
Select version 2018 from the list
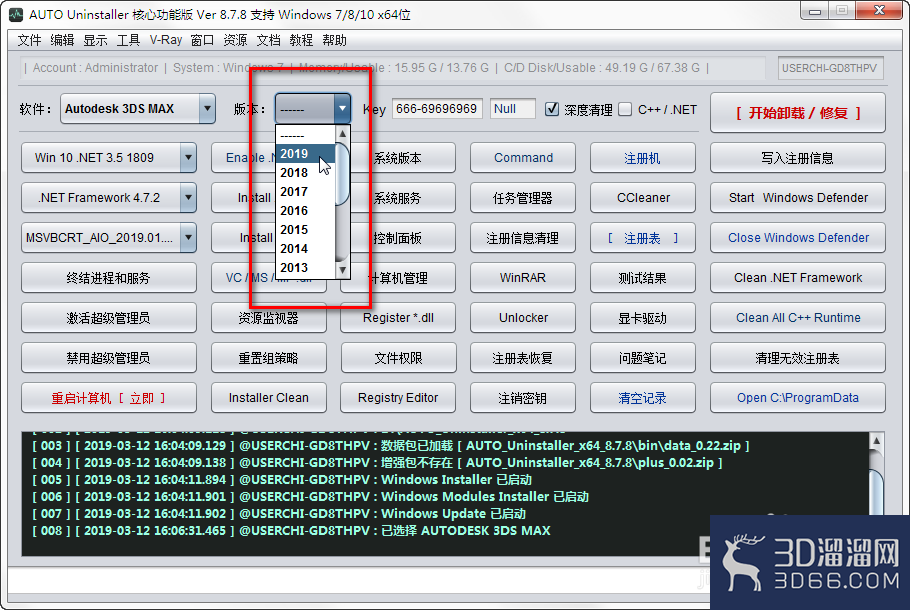coord(306,173)
